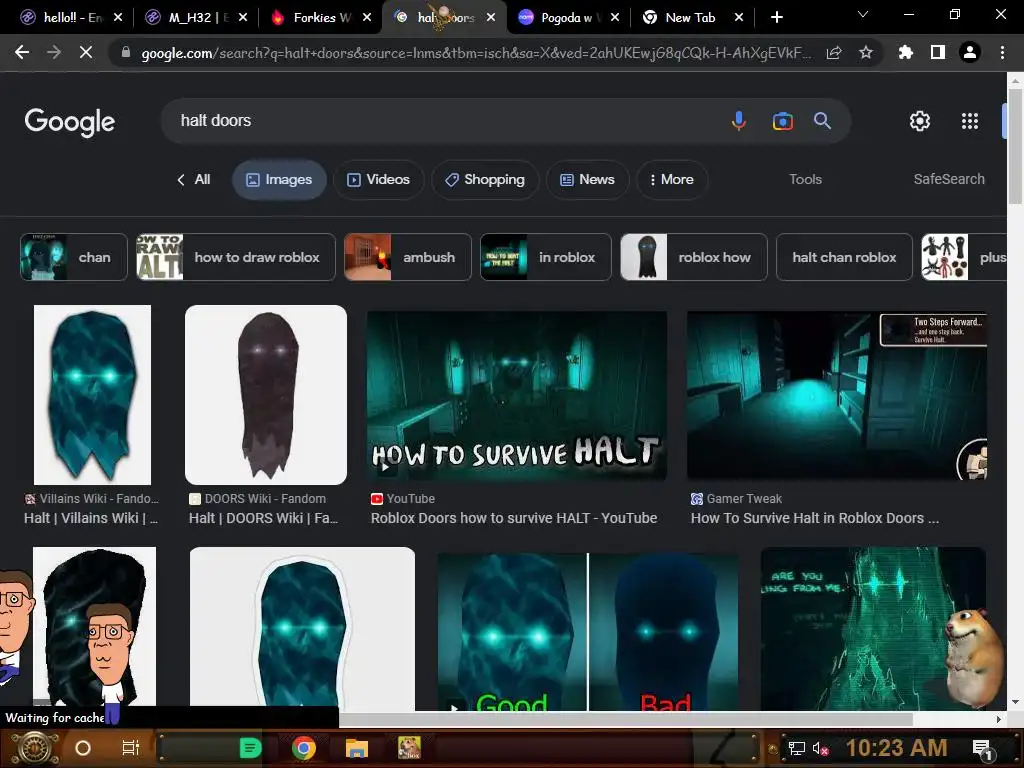Expand the More filters dropdown
This screenshot has height=768, width=1024.
pyautogui.click(x=672, y=180)
